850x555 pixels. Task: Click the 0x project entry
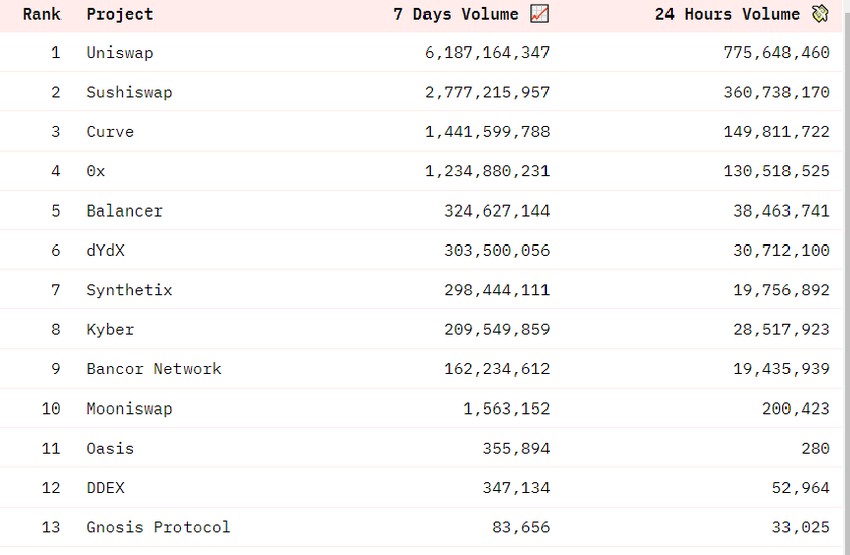tap(96, 171)
